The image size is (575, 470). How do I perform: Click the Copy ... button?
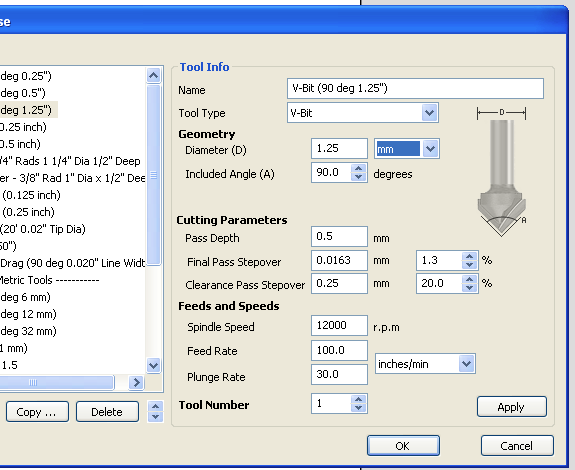(x=37, y=412)
